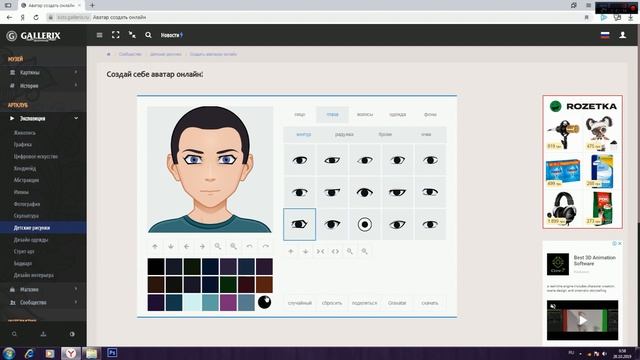Click the Gallerix logo

[x=34, y=36]
